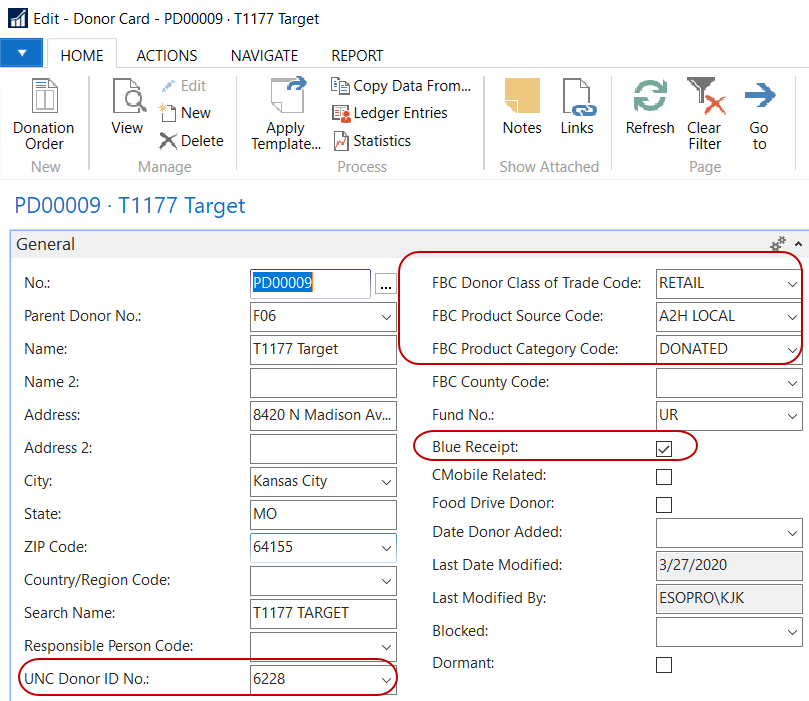
Task: Click the Ledger Entries button
Action: (x=389, y=113)
